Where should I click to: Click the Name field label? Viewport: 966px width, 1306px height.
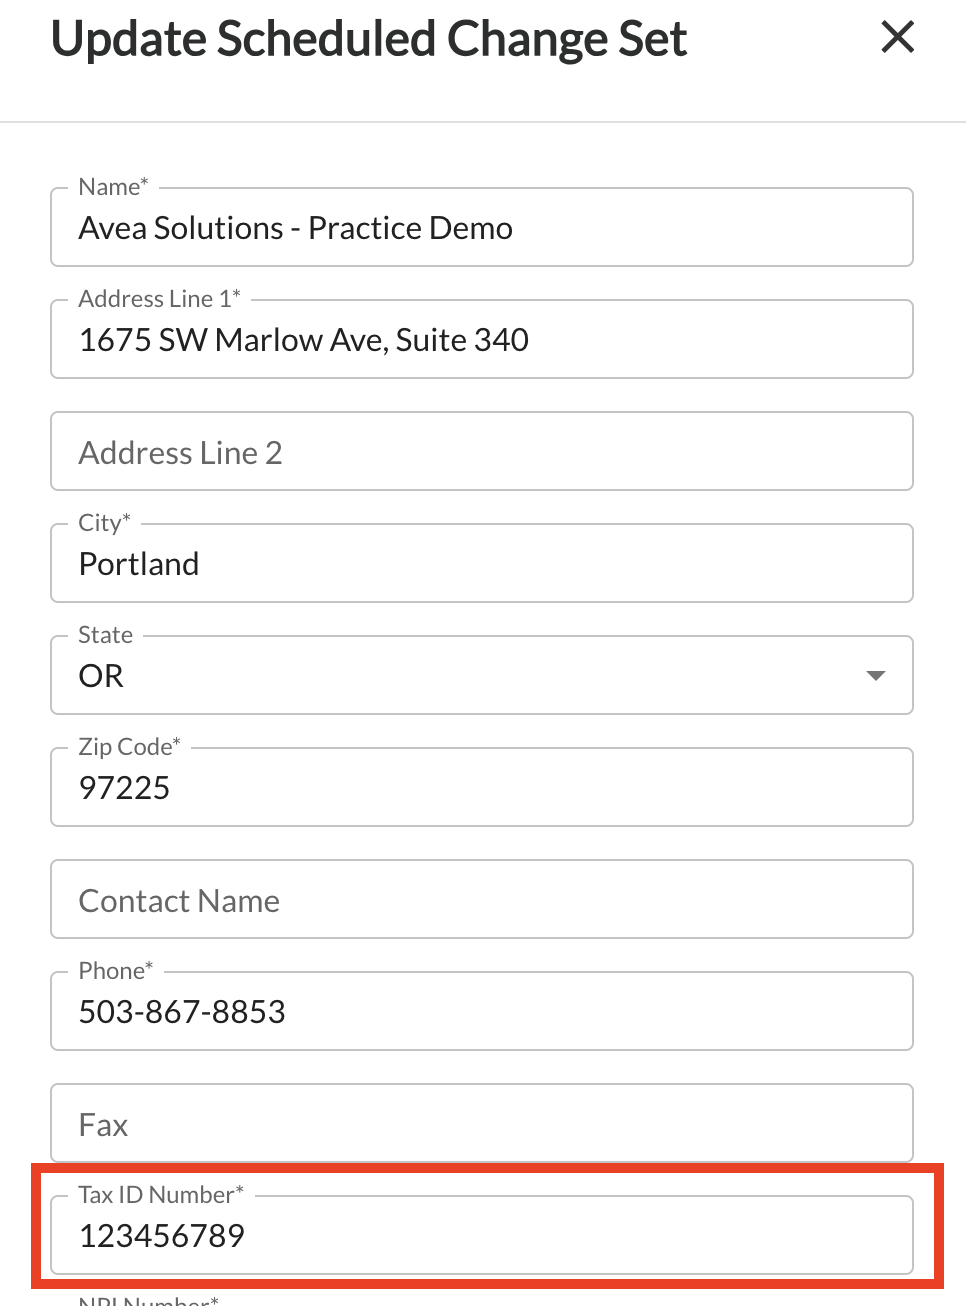click(x=112, y=186)
